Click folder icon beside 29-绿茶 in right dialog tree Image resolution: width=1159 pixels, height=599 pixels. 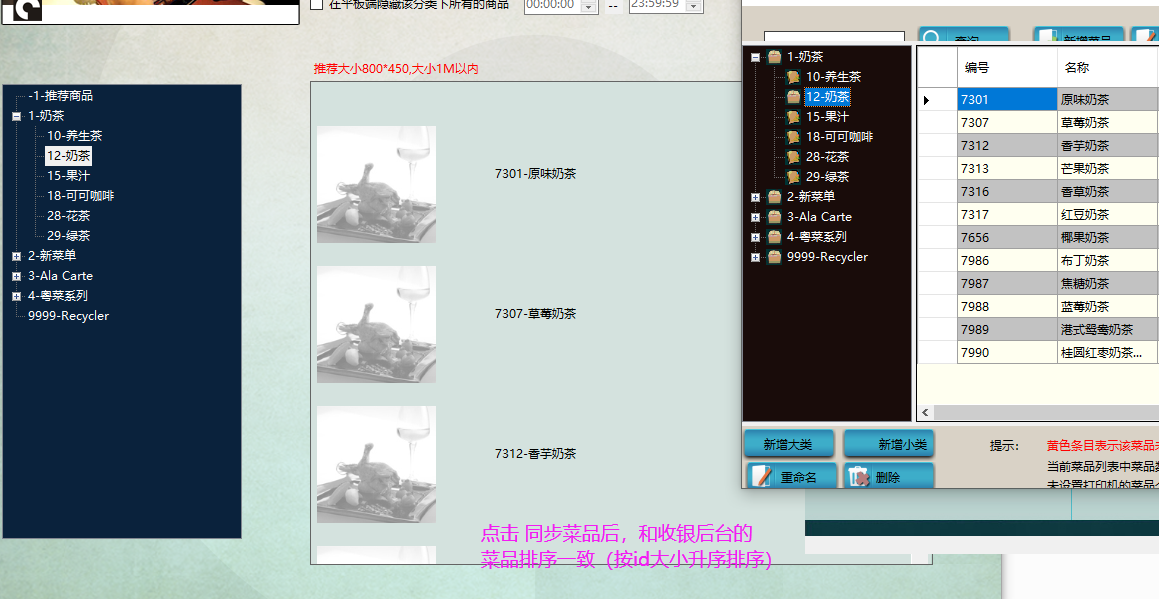(793, 177)
